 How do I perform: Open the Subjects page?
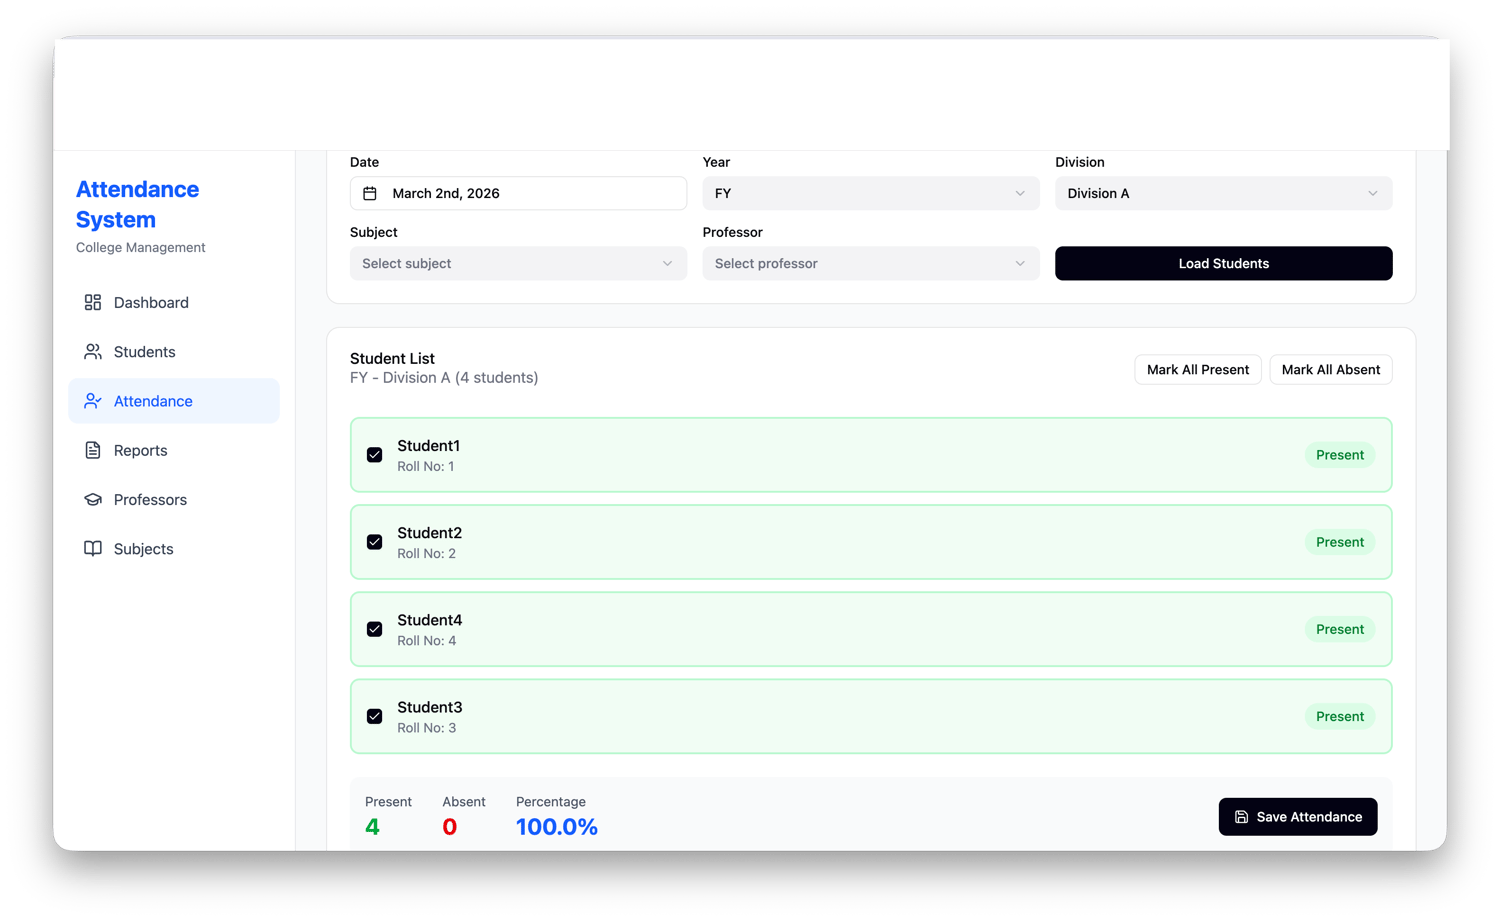[x=174, y=548]
